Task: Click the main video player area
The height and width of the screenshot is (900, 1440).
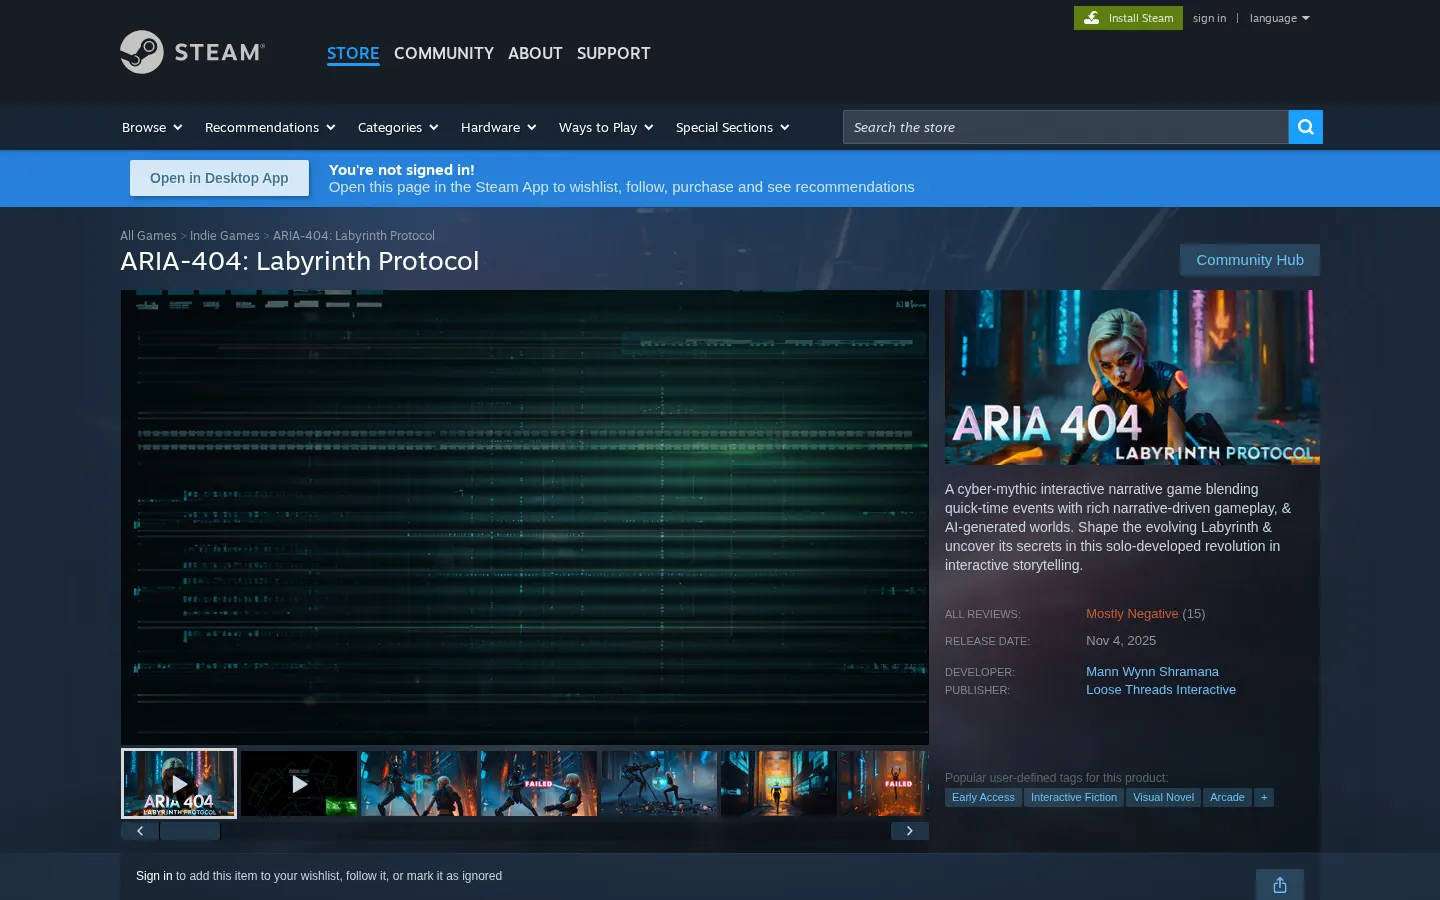Action: click(x=525, y=517)
